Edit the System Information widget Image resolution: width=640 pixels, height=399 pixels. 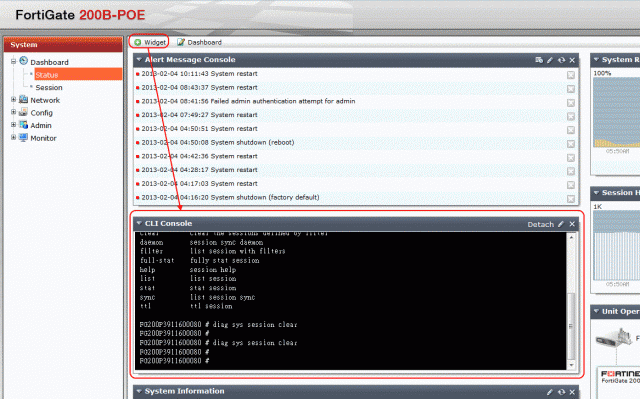coord(550,392)
